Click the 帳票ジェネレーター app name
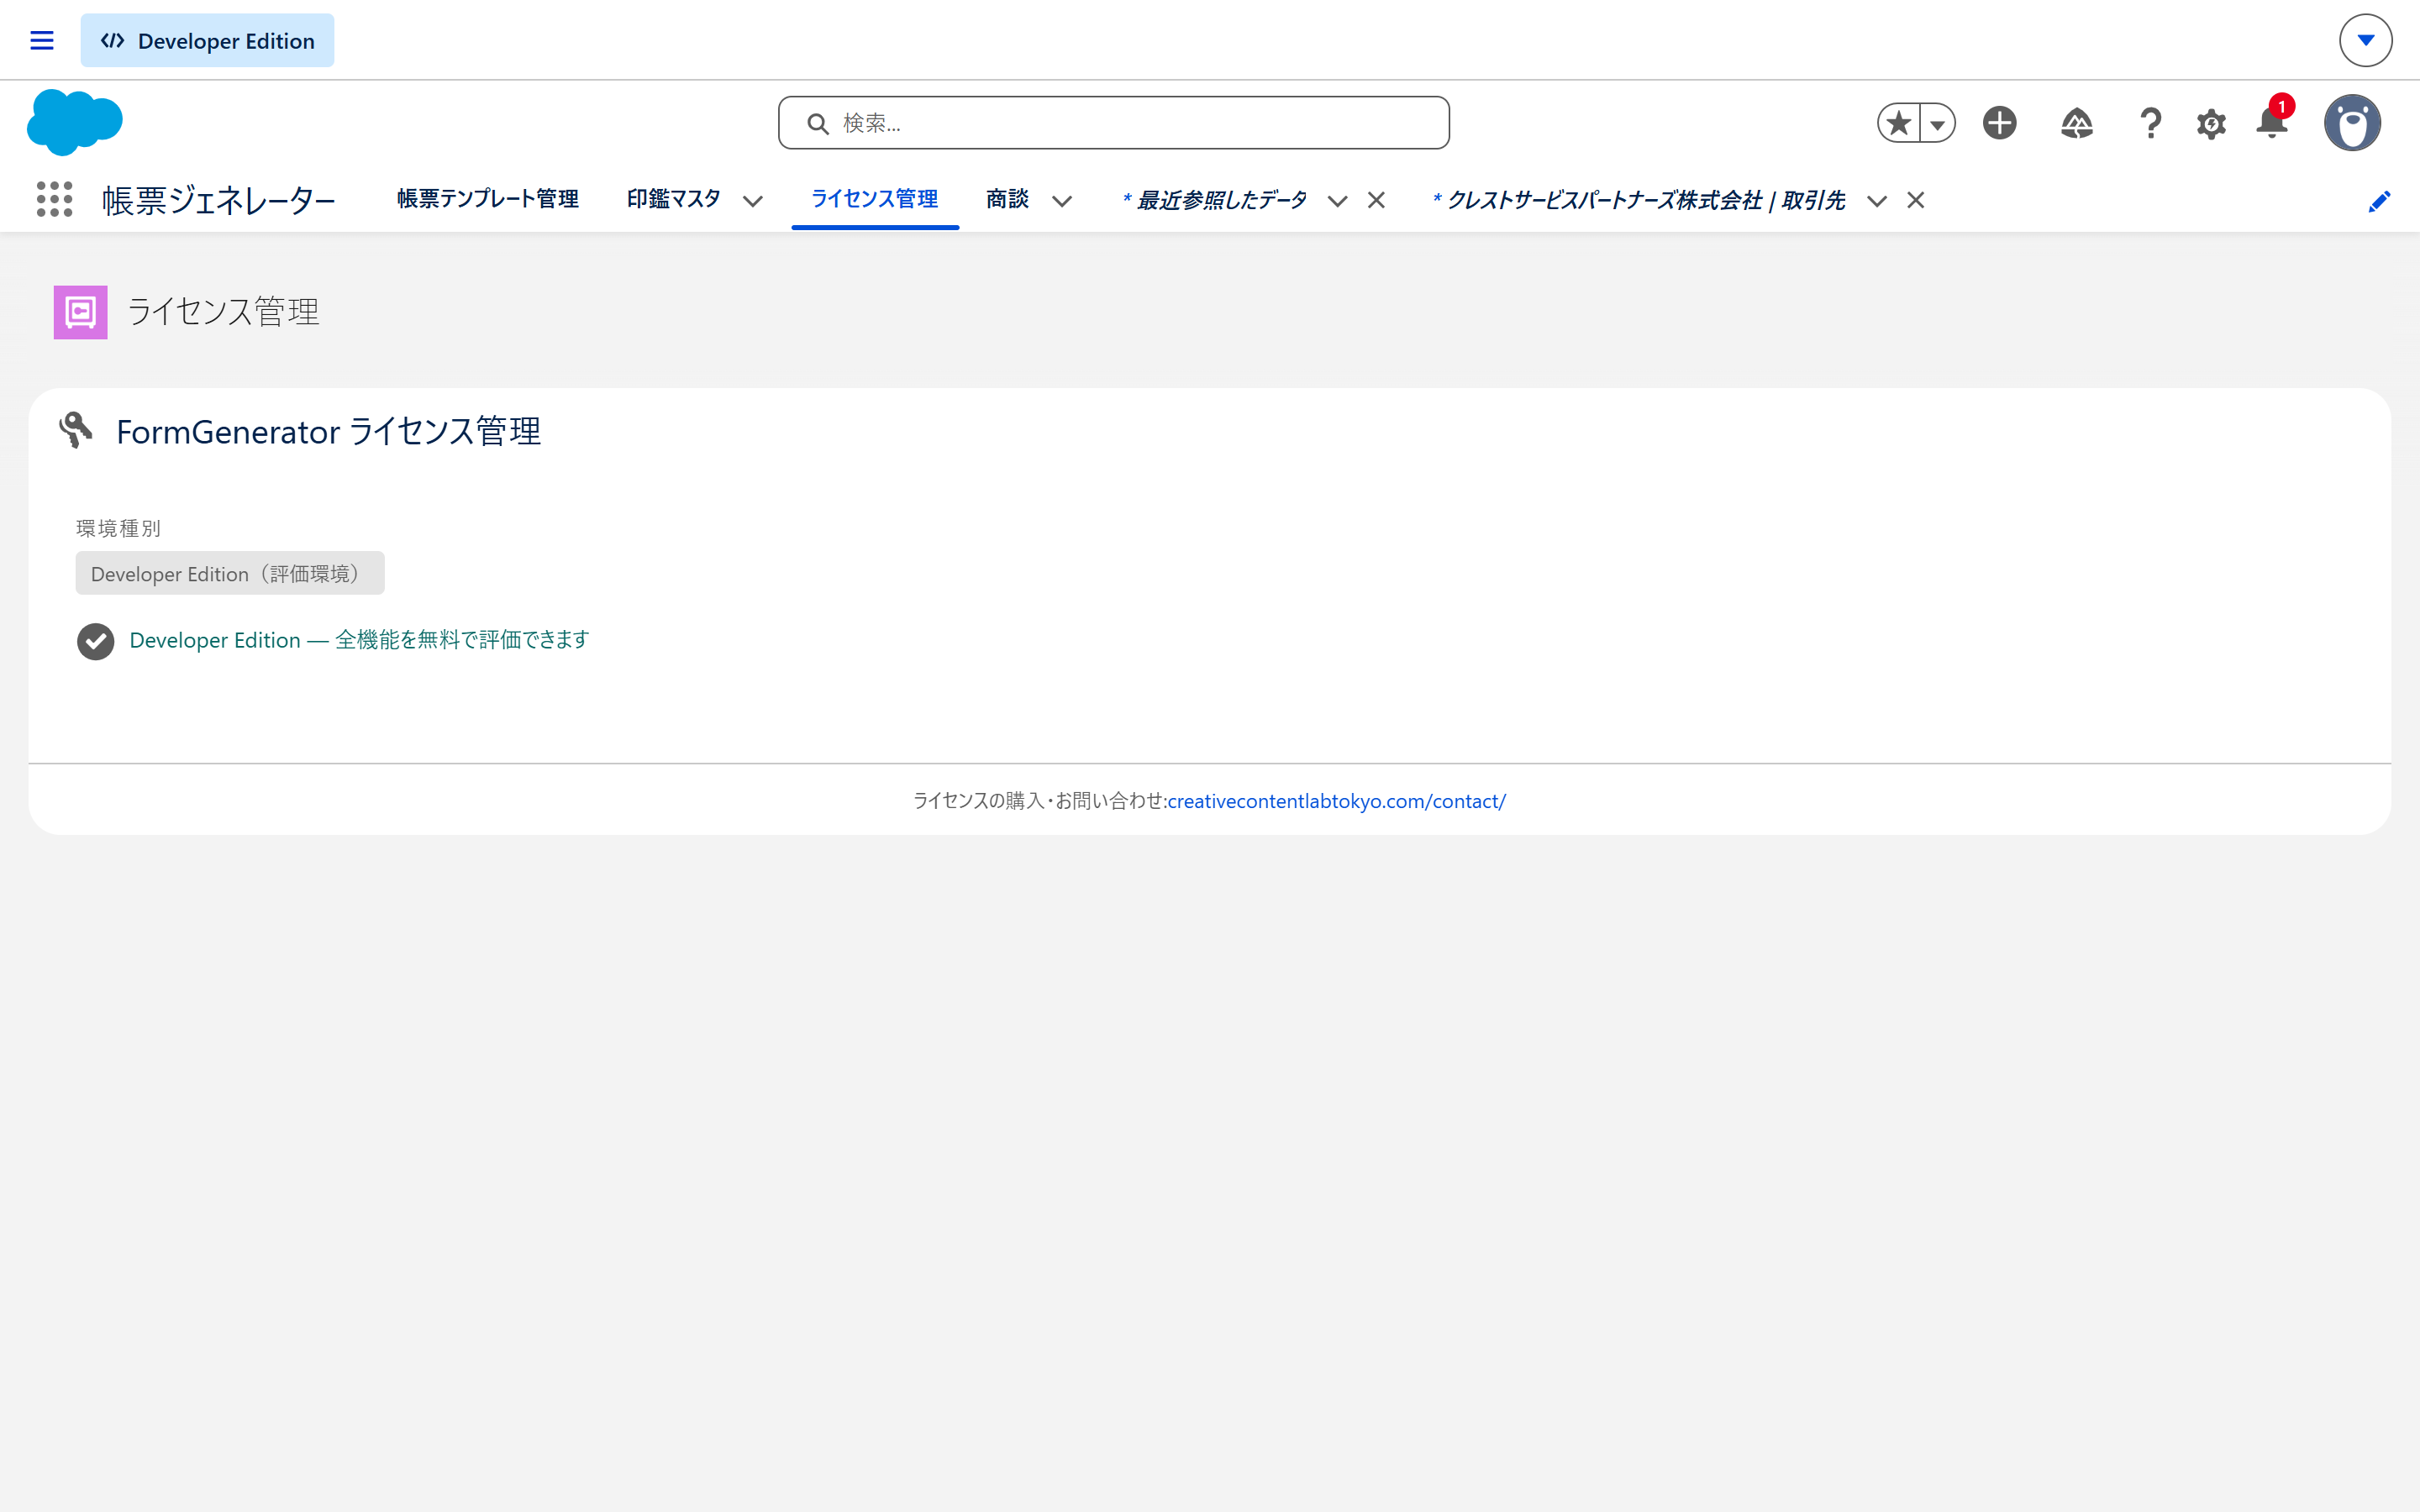Screen dimensions: 2420x1512 point(219,200)
